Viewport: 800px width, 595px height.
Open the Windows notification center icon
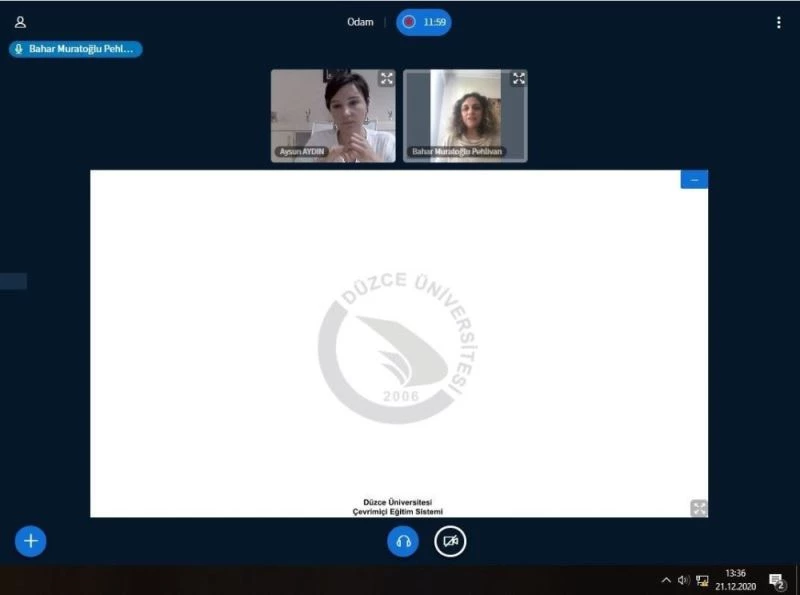pos(777,580)
